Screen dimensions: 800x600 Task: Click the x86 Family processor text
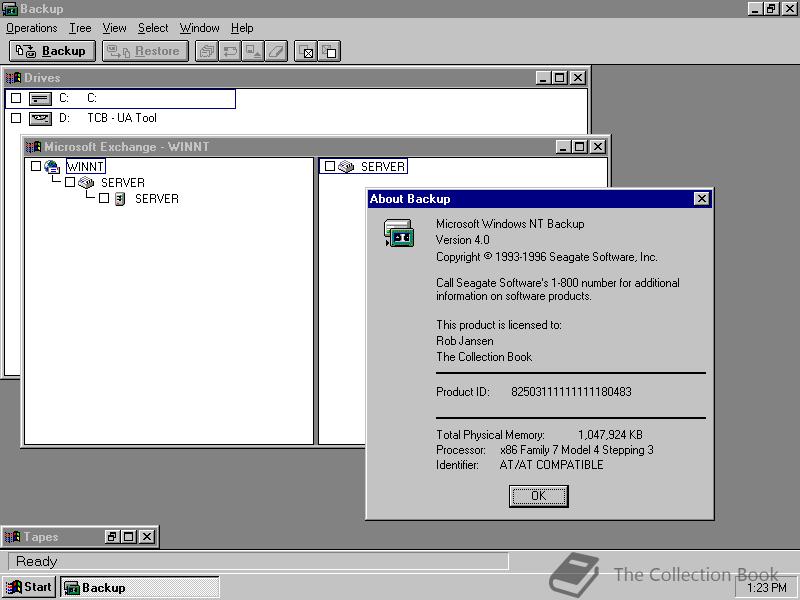click(x=577, y=450)
